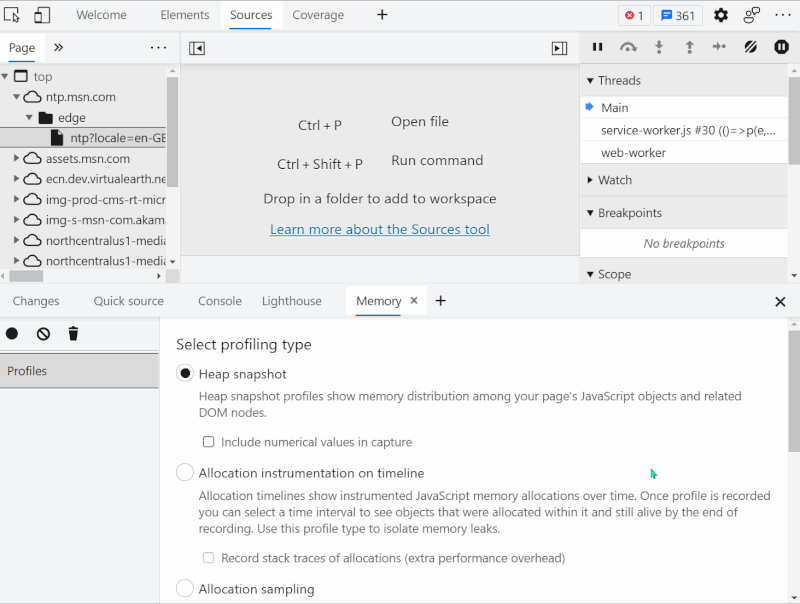Take a heap snapshot with the record icon
The height and width of the screenshot is (604, 800).
[x=11, y=332]
